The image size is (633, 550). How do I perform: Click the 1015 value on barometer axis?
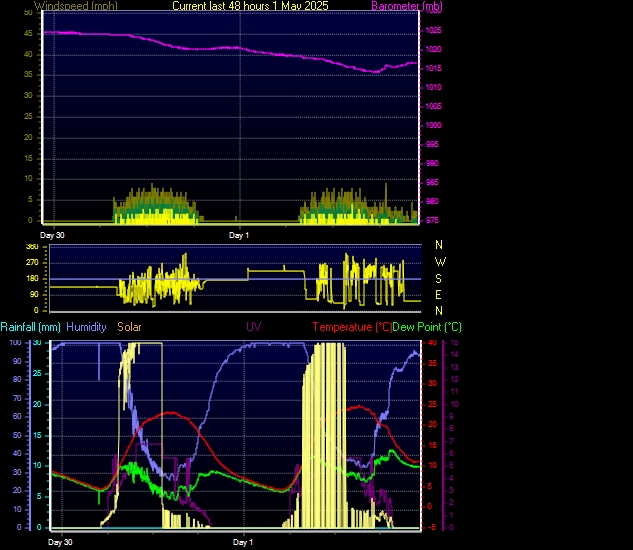point(434,68)
